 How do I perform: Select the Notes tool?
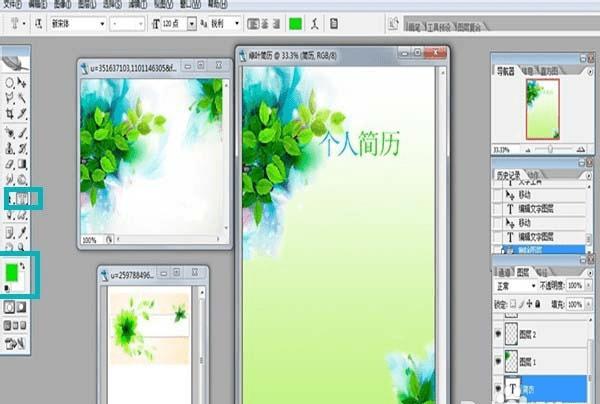pyautogui.click(x=10, y=232)
